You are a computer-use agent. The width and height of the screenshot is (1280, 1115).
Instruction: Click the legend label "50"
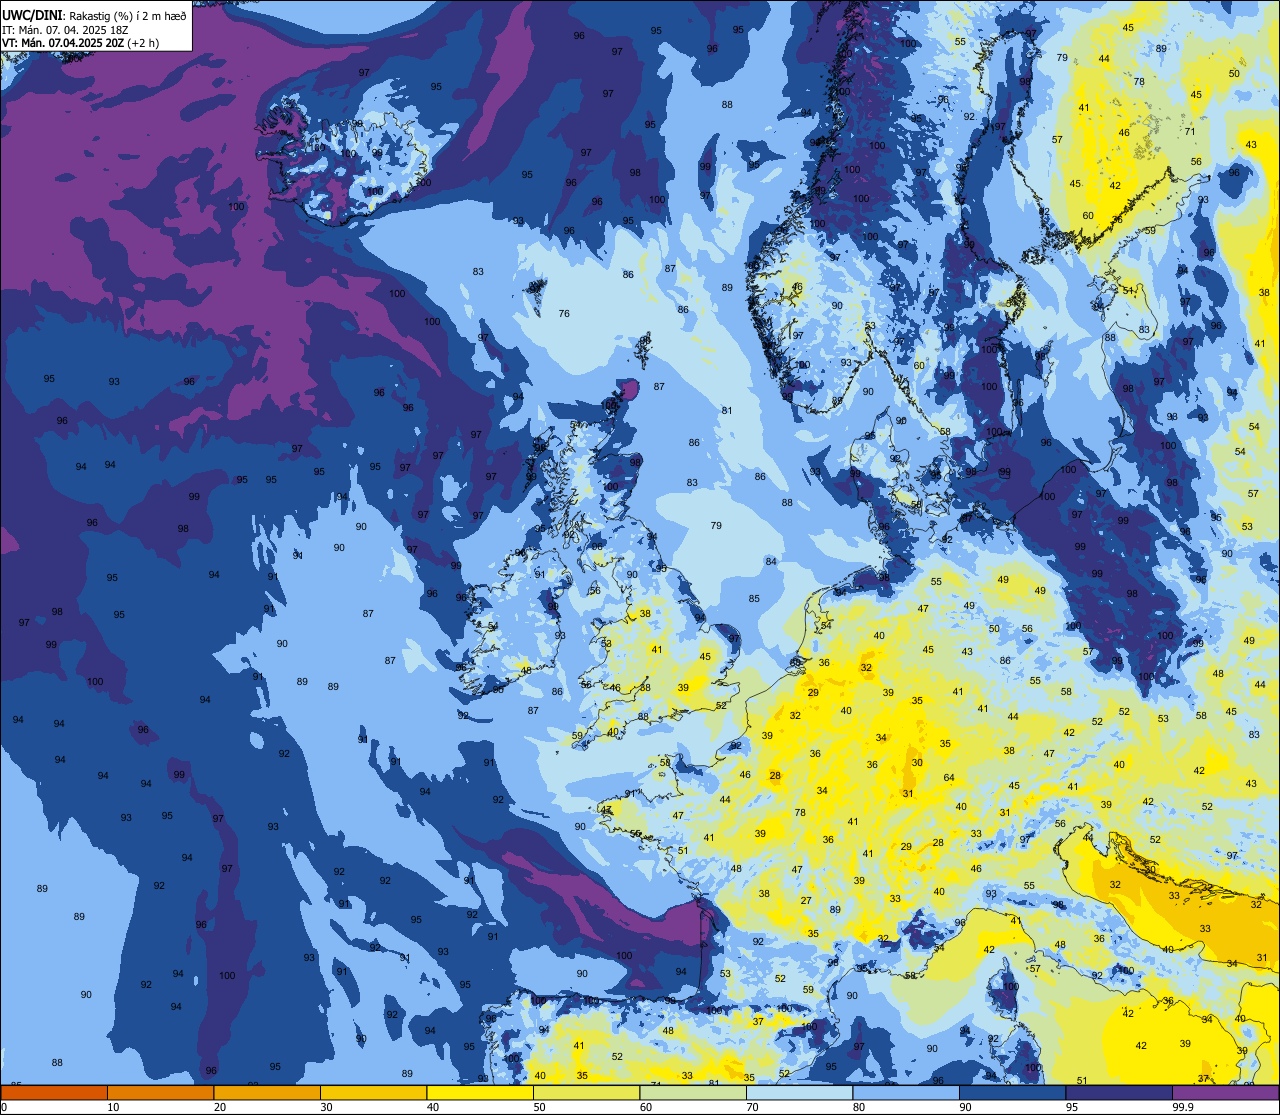539,1107
